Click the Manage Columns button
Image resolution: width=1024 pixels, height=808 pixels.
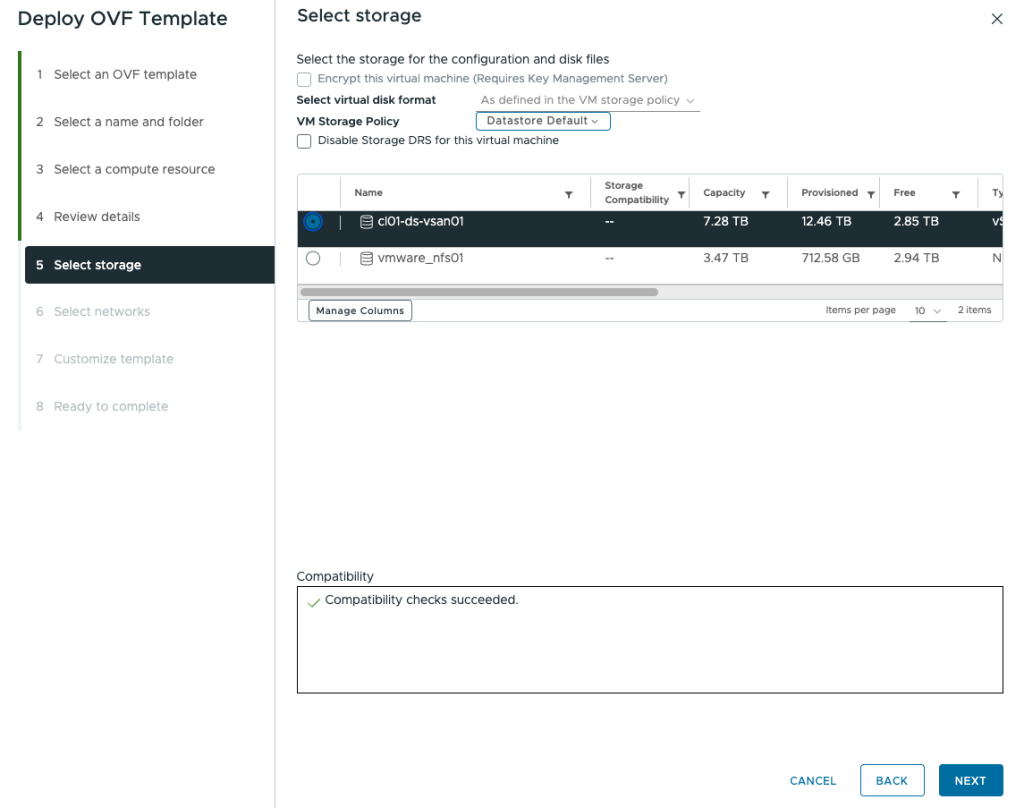(x=360, y=311)
